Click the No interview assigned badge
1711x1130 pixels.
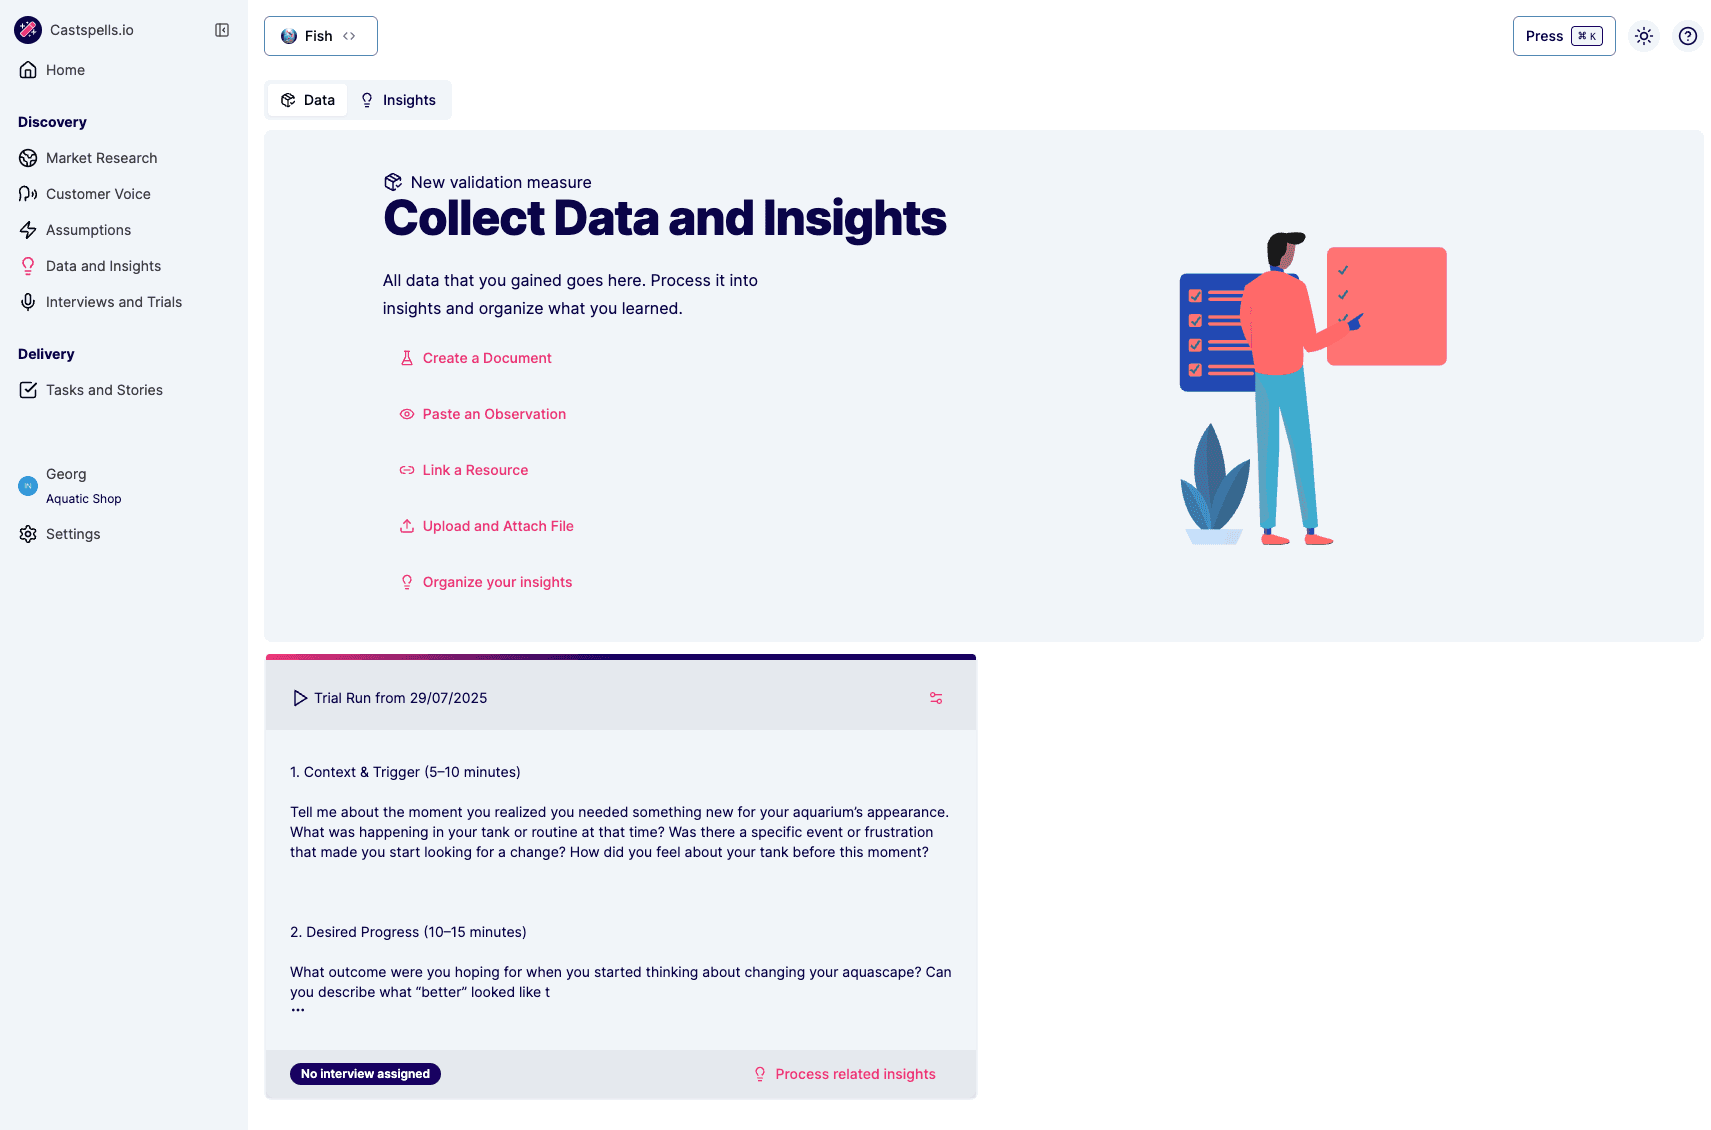point(364,1074)
